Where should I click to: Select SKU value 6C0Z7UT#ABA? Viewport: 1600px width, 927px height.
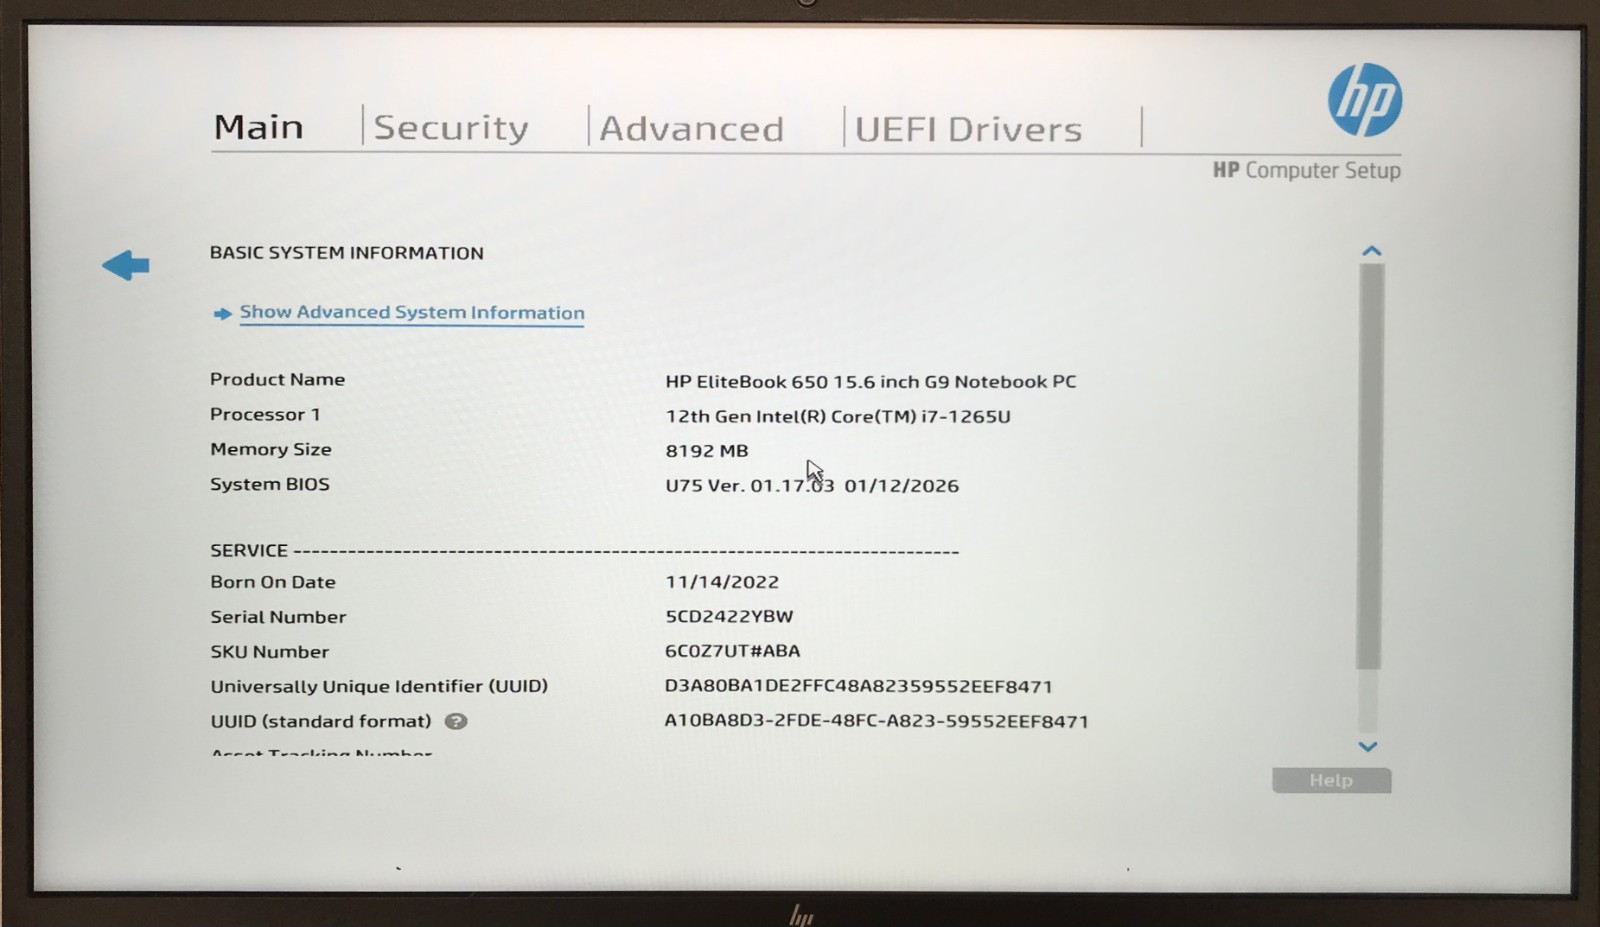[x=733, y=651]
